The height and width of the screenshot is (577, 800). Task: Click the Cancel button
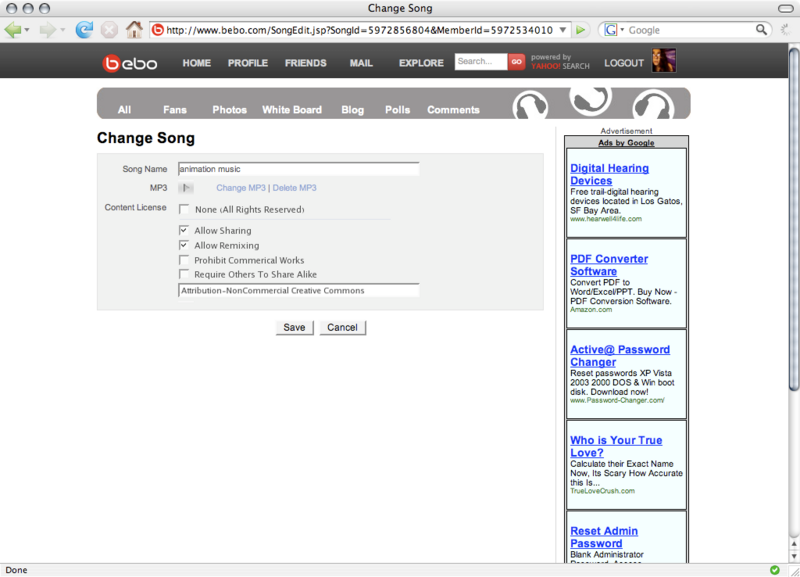(x=342, y=327)
